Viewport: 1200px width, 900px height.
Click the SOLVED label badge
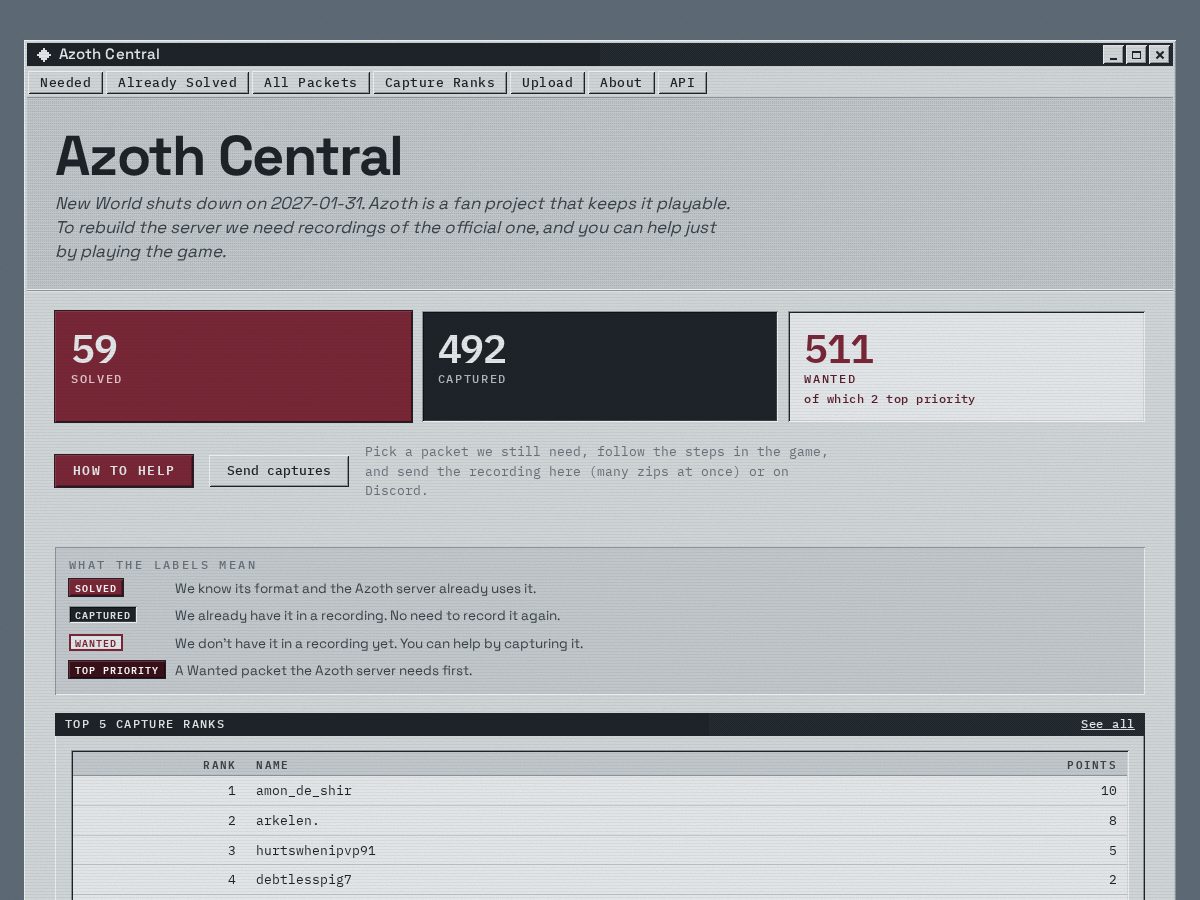pyautogui.click(x=96, y=588)
